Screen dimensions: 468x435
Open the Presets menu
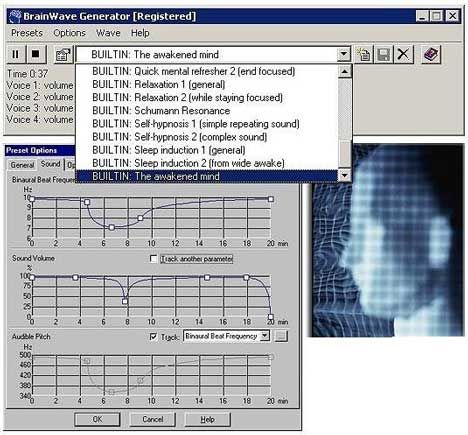pyautogui.click(x=27, y=33)
